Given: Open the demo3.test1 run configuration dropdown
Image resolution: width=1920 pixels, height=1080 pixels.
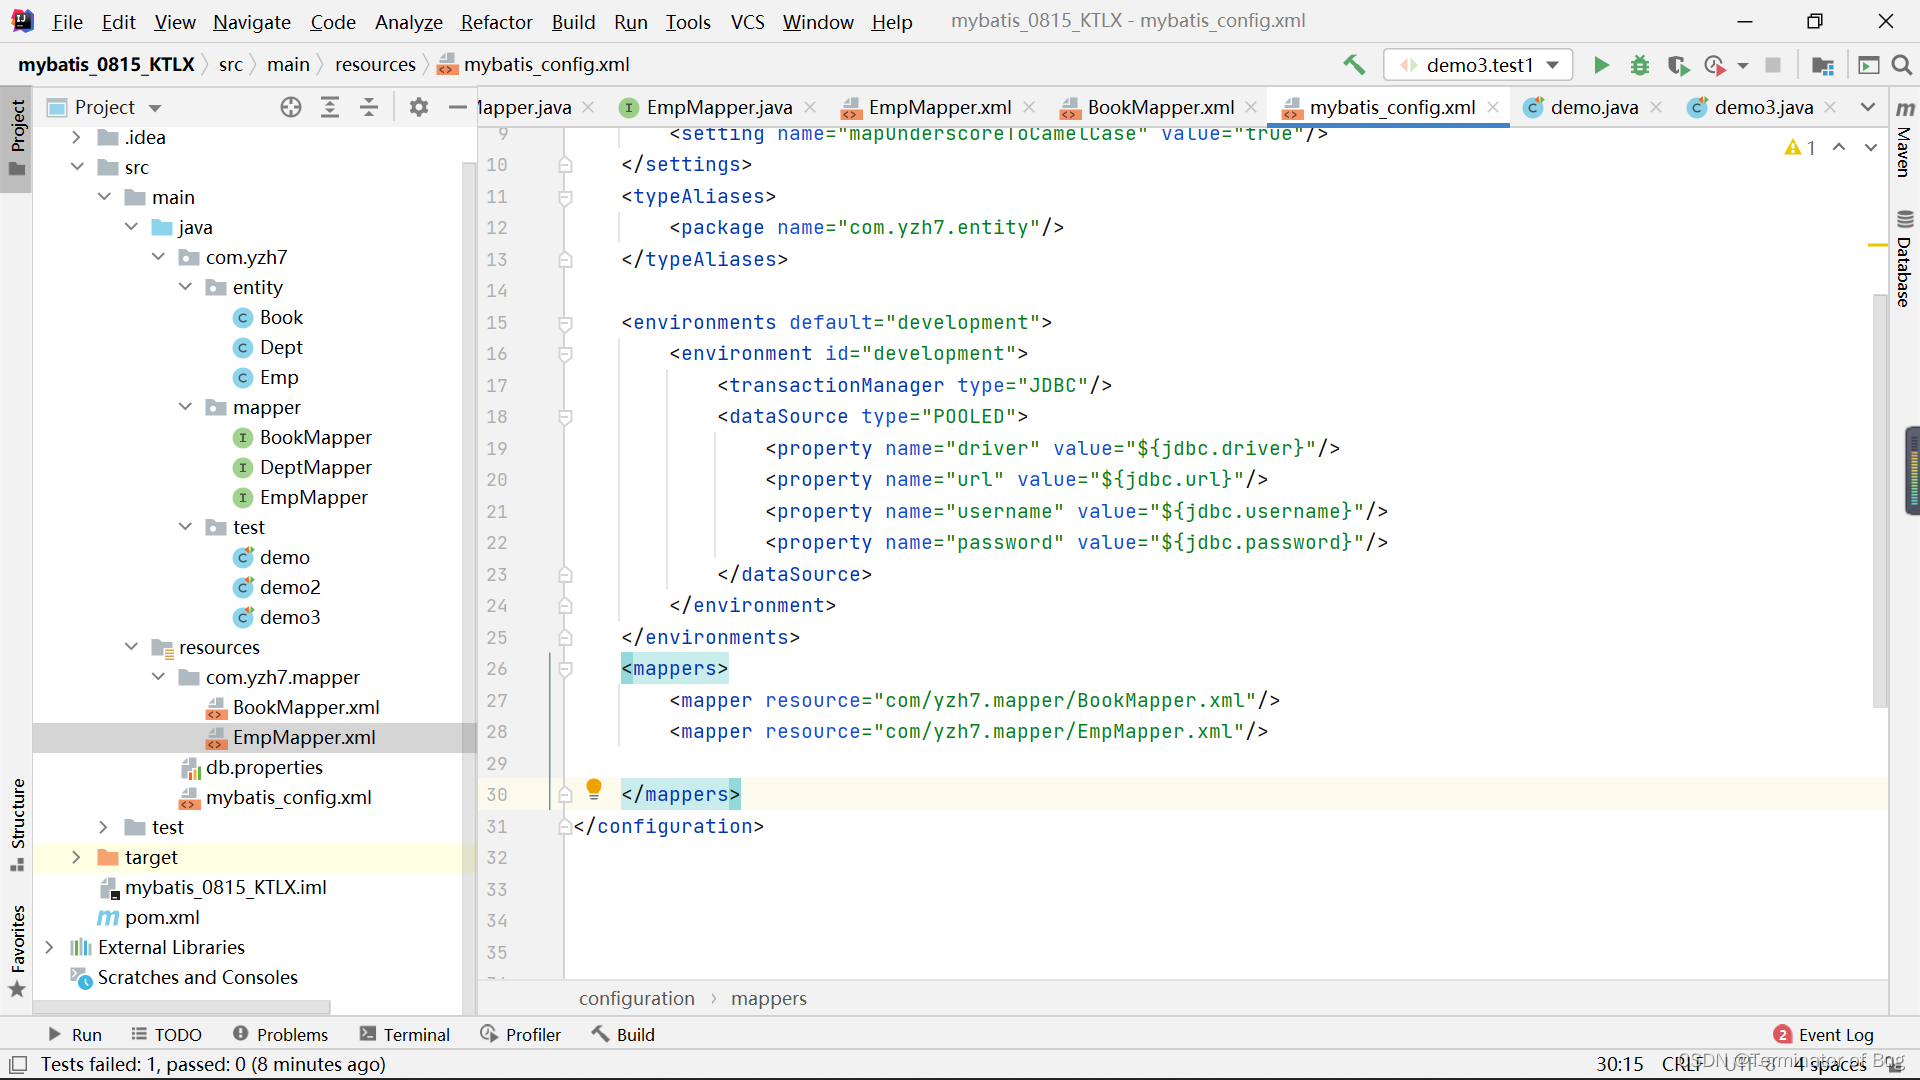Looking at the screenshot, I should tap(1478, 65).
